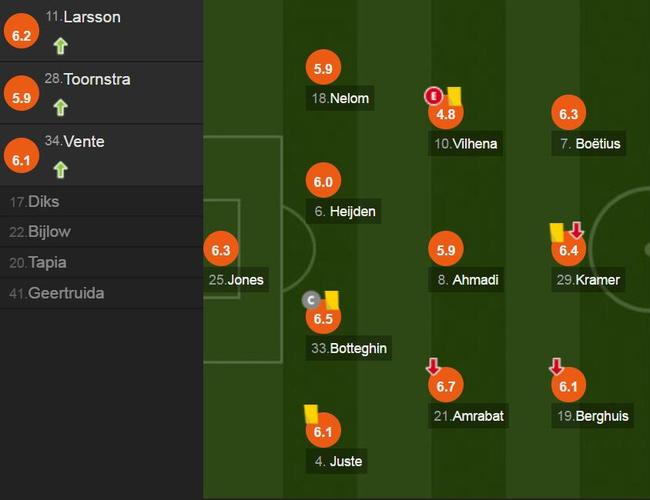Viewport: 650px width, 500px height.
Task: Click the red error icon above Vilhena
Action: coord(434,96)
